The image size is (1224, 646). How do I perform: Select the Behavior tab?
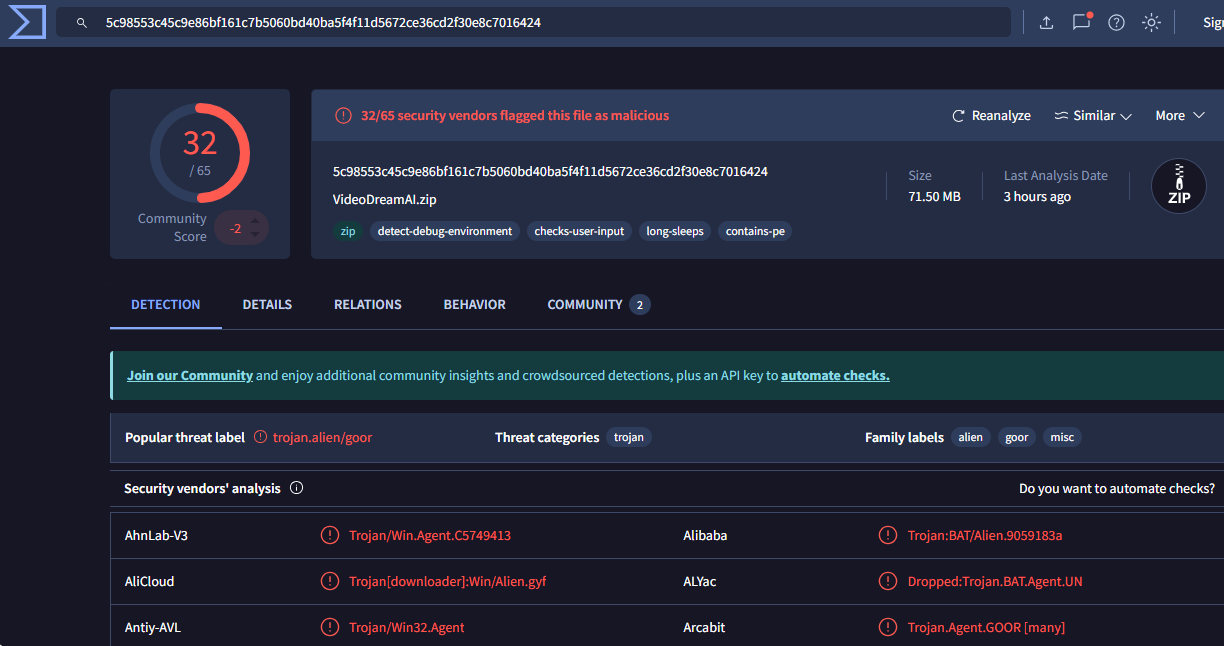point(475,305)
